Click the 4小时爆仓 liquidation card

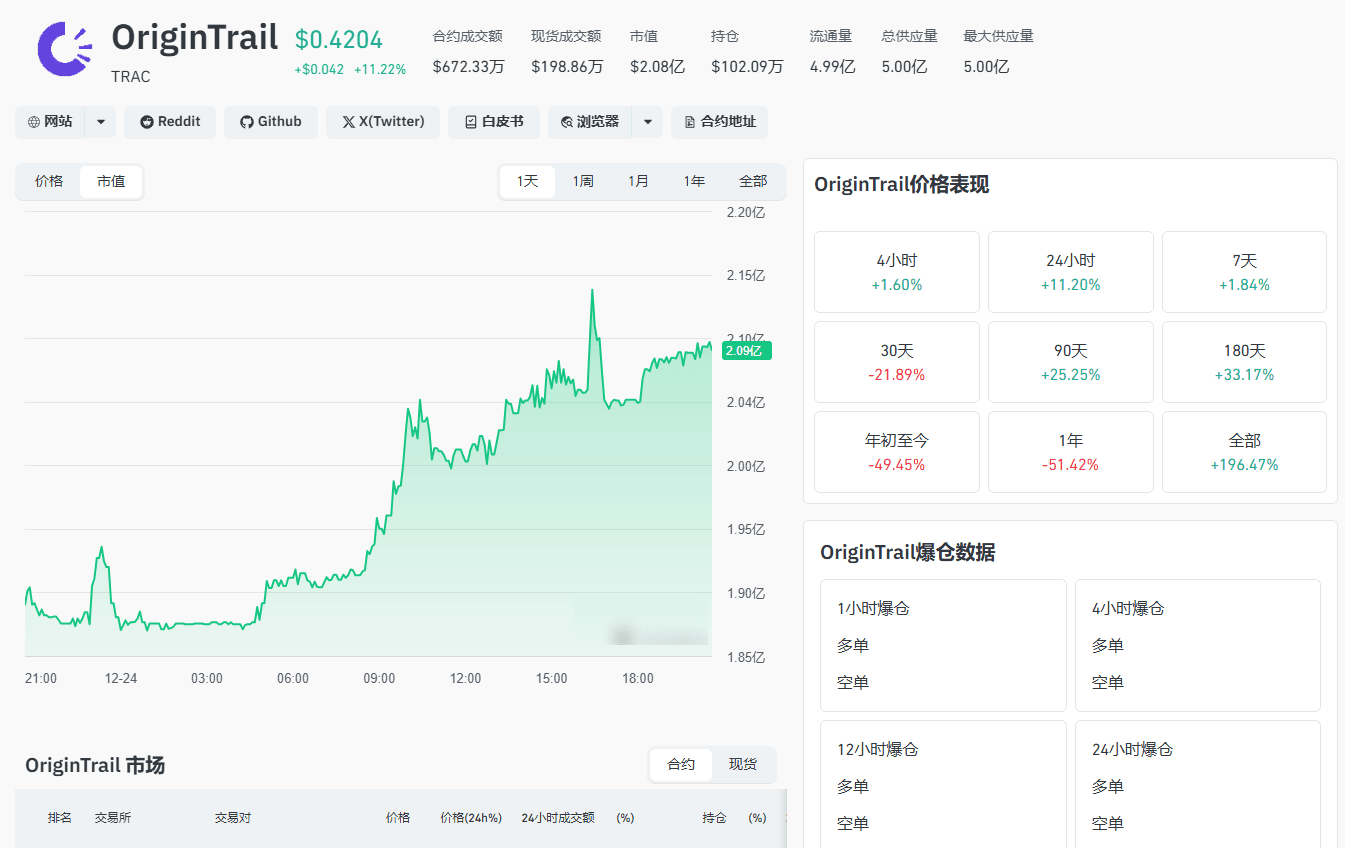coord(1198,645)
